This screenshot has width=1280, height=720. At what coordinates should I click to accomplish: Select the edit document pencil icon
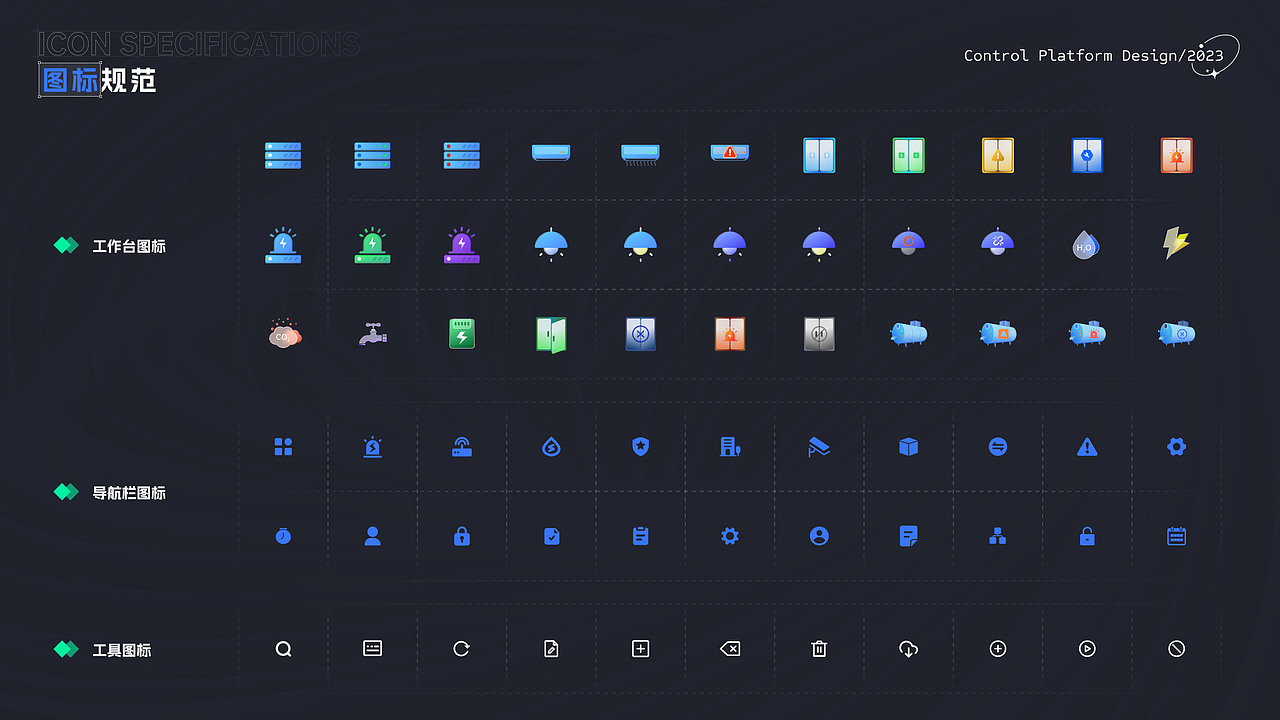tap(551, 649)
